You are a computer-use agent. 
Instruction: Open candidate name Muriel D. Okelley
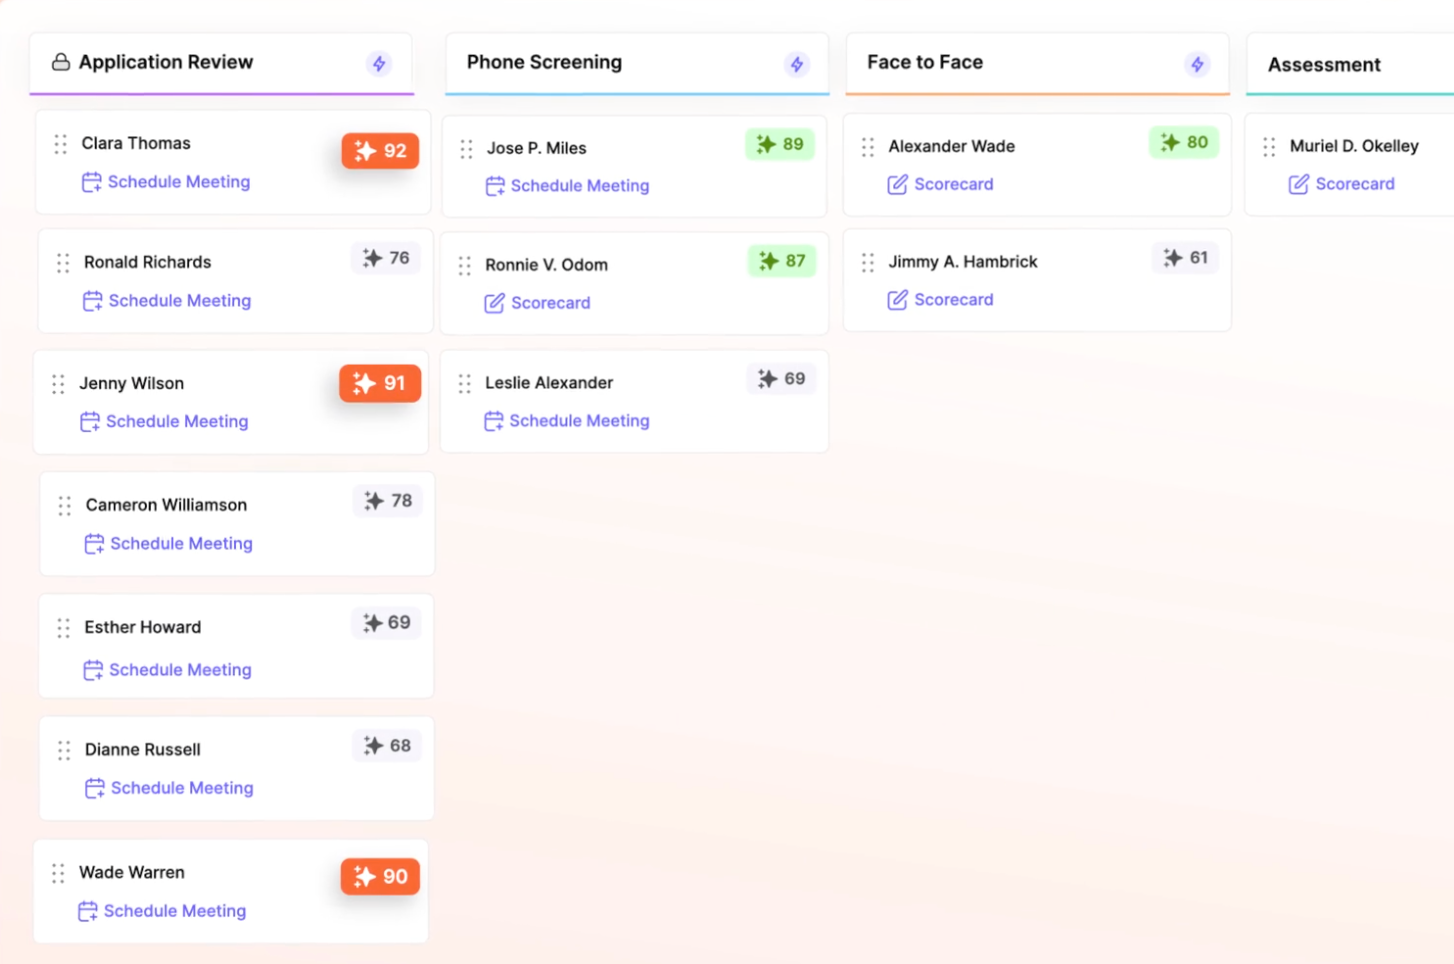(1354, 146)
